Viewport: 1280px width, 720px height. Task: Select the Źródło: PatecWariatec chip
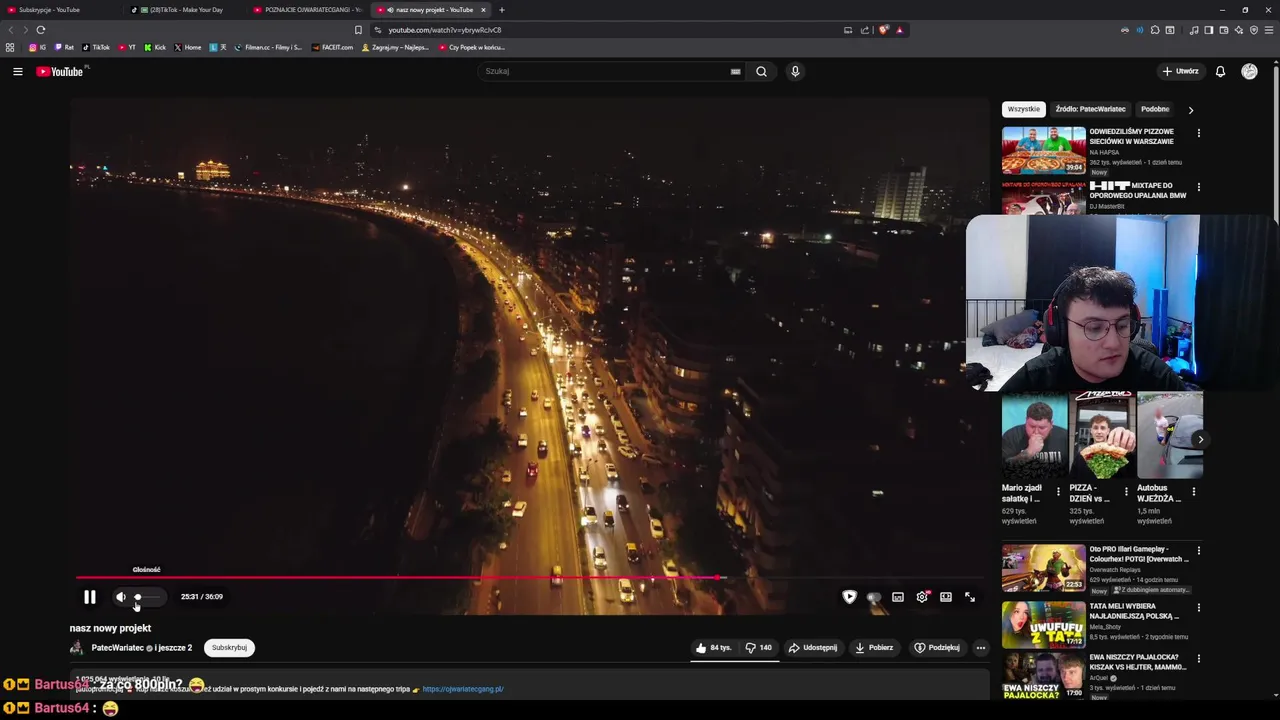[1090, 109]
